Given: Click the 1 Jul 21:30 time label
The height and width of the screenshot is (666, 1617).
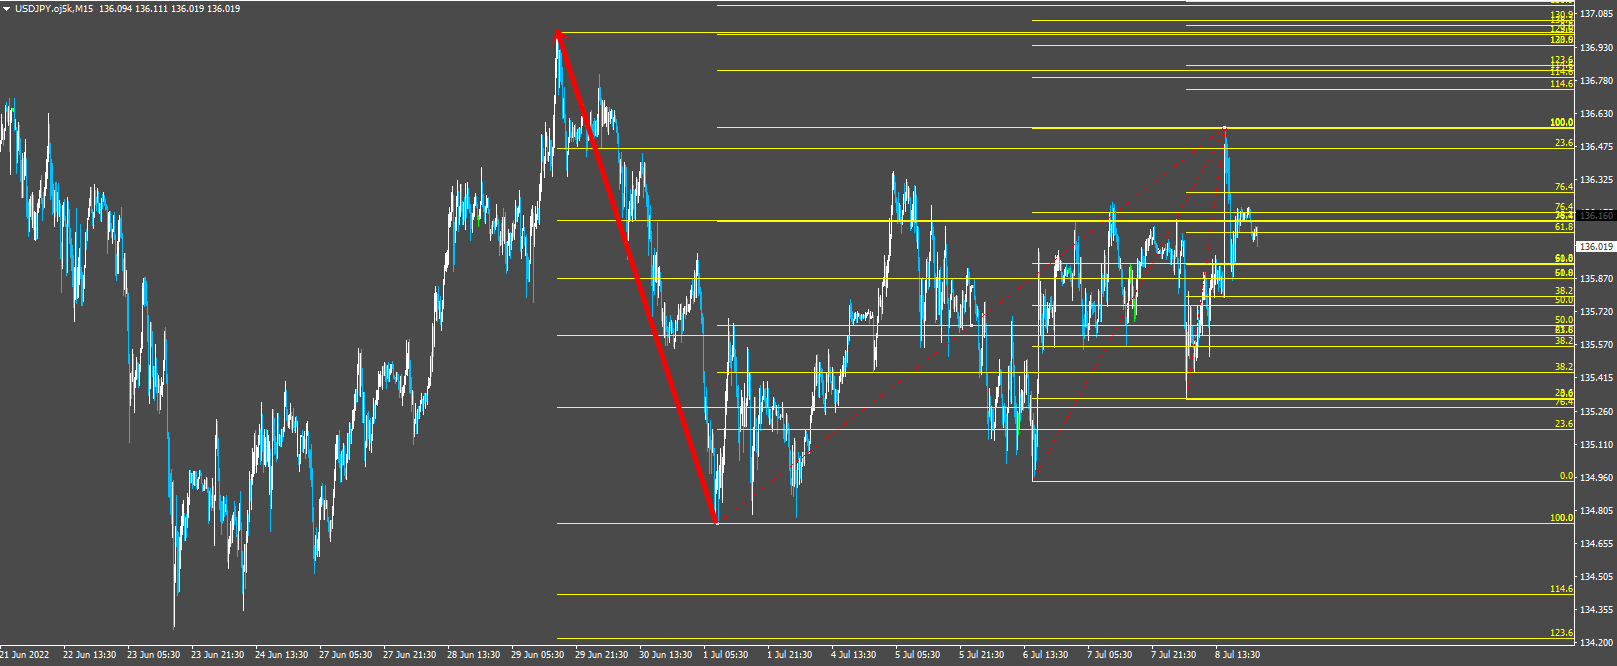Looking at the screenshot, I should tap(790, 655).
